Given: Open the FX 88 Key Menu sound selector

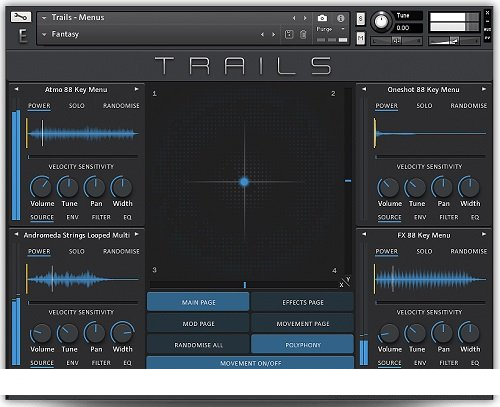Looking at the screenshot, I should 424,235.
